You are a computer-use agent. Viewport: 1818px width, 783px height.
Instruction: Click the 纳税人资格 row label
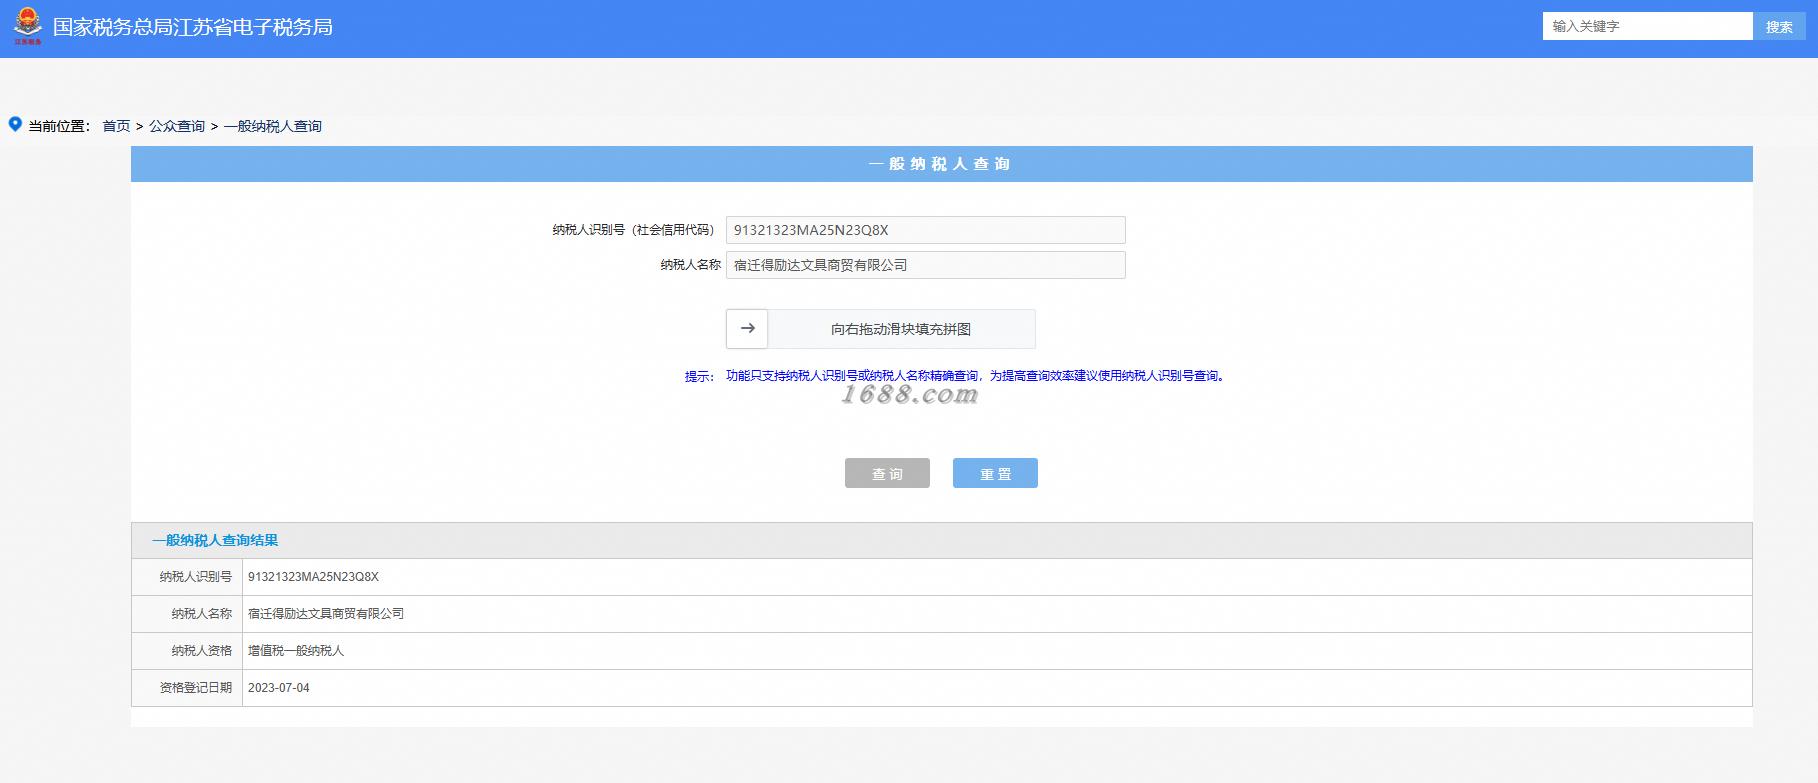201,651
